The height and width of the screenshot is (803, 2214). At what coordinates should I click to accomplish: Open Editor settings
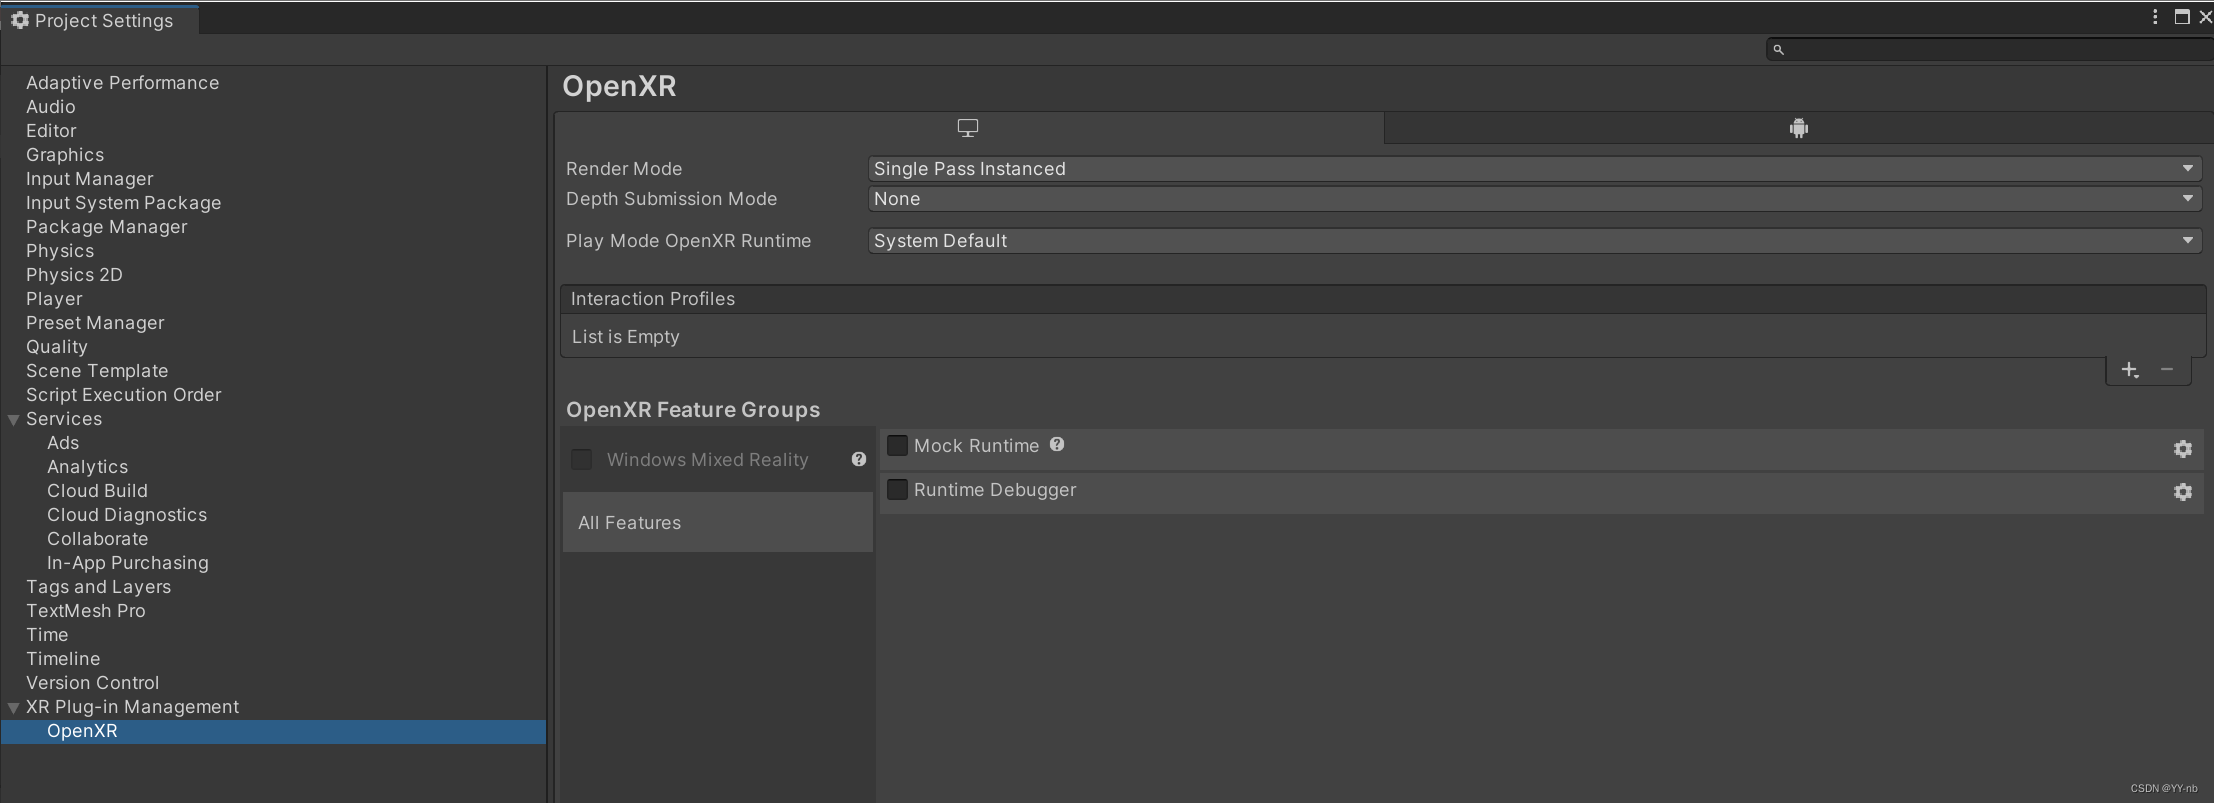(51, 131)
